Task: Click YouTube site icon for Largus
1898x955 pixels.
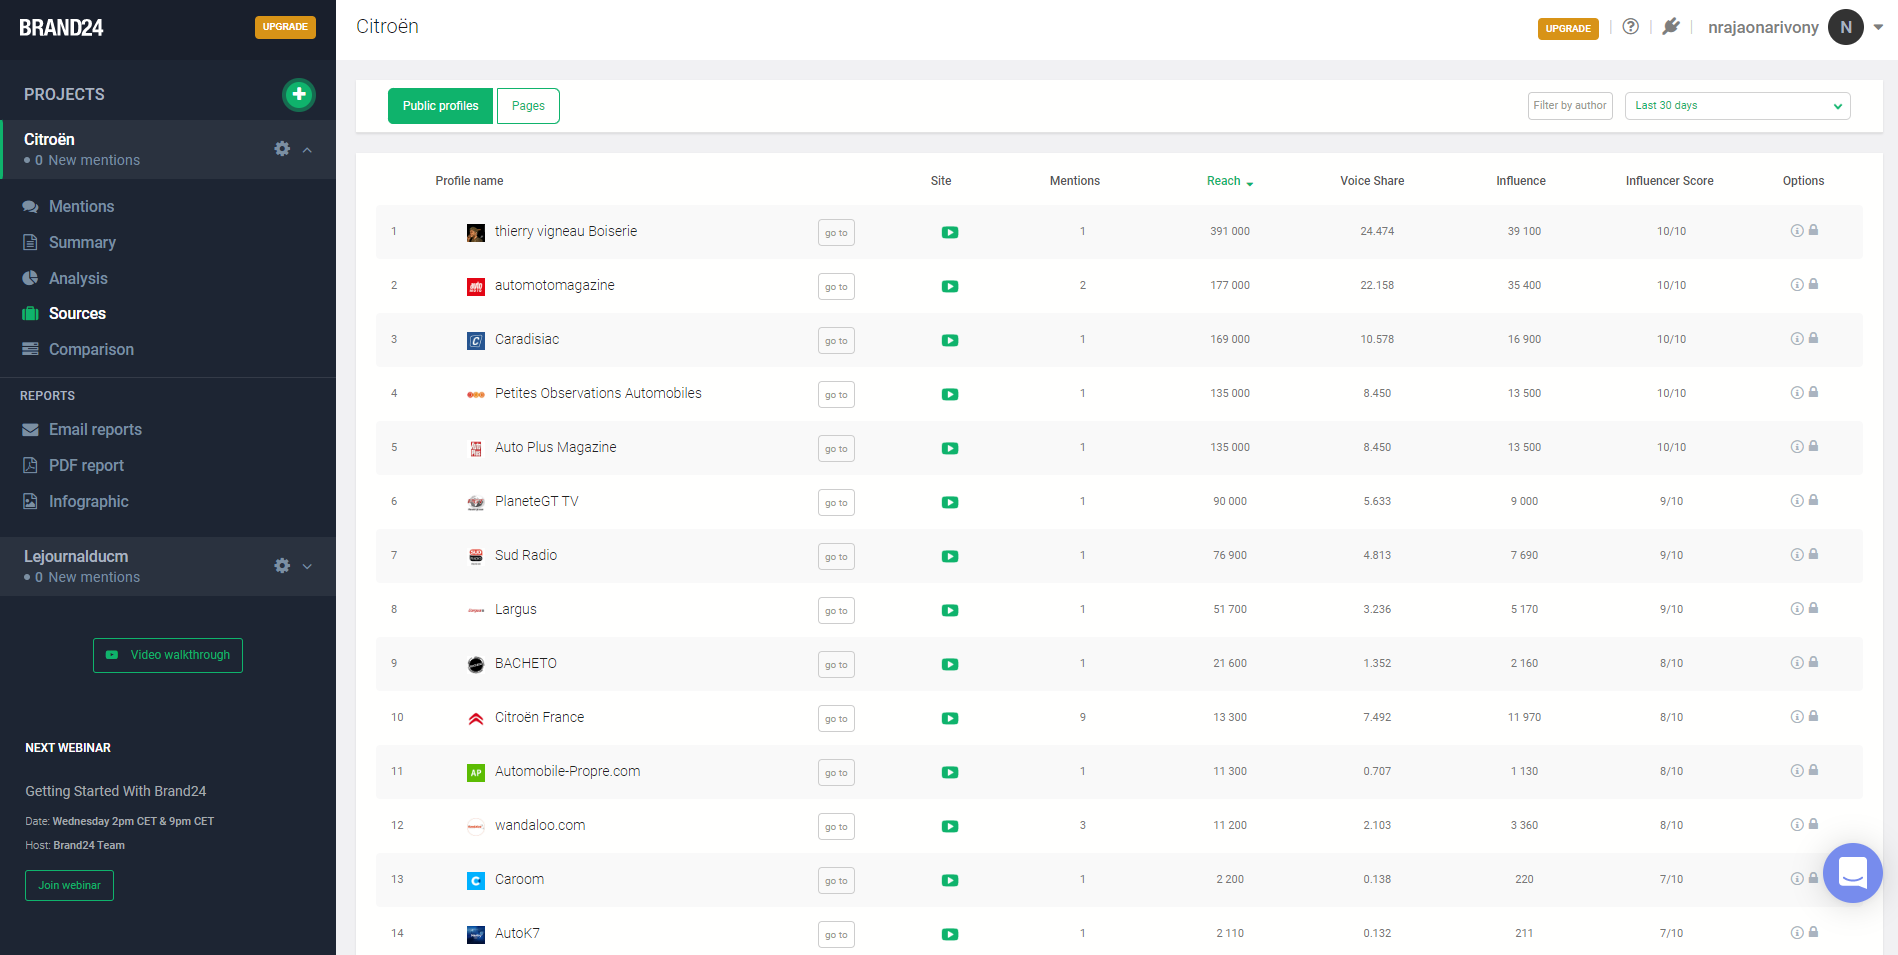Action: (950, 610)
